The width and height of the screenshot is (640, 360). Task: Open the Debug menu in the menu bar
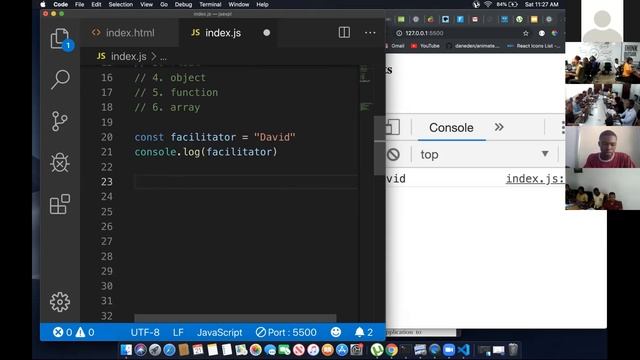click(183, 4)
